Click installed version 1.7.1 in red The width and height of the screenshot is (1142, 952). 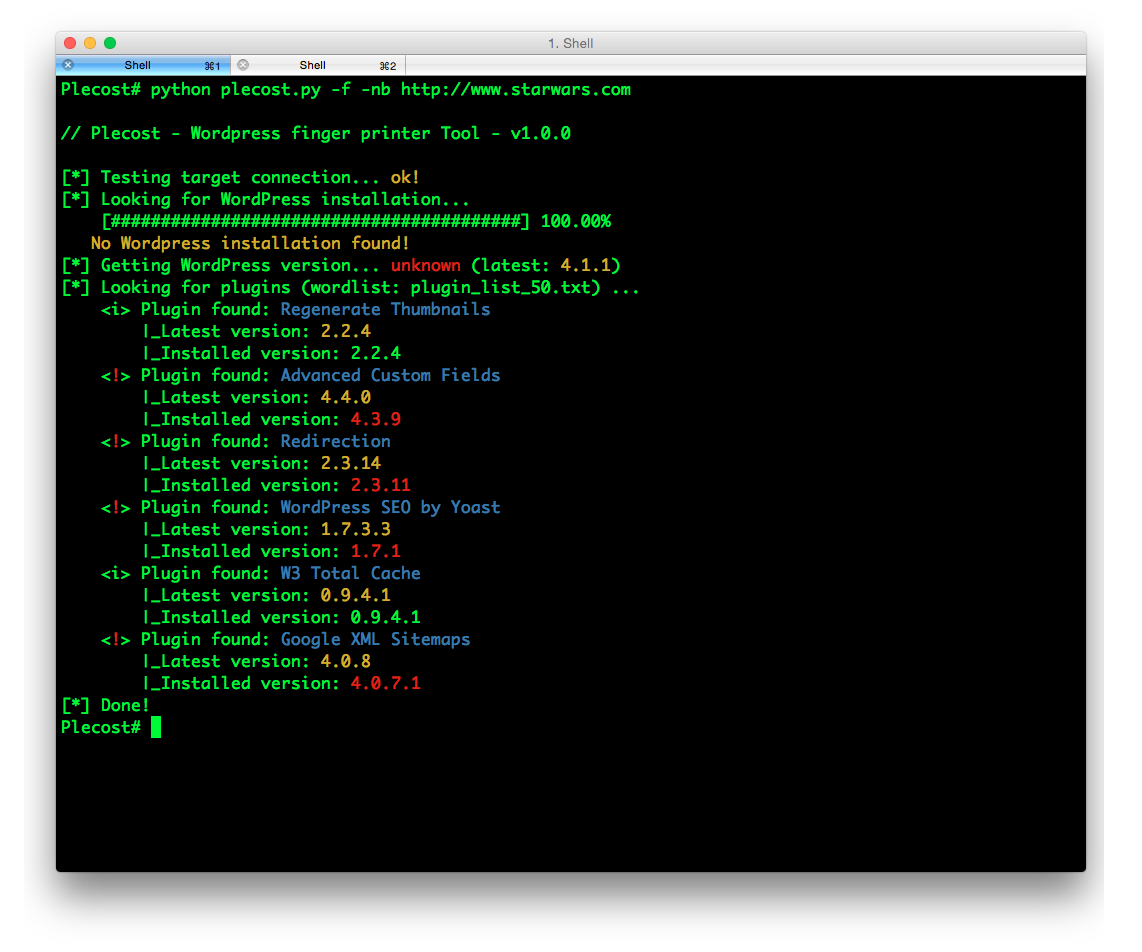[375, 551]
